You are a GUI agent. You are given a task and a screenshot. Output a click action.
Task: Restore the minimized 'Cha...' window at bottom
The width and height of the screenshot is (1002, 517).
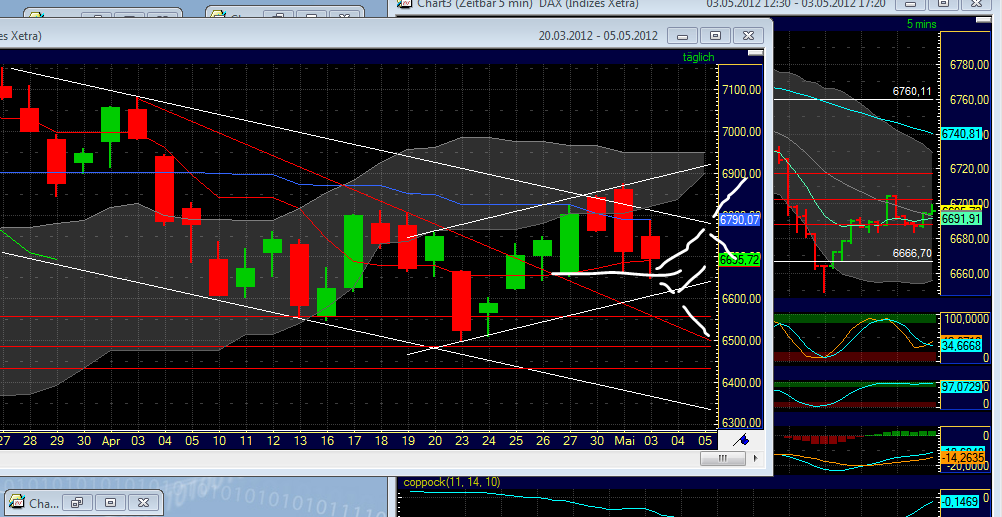pyautogui.click(x=79, y=503)
